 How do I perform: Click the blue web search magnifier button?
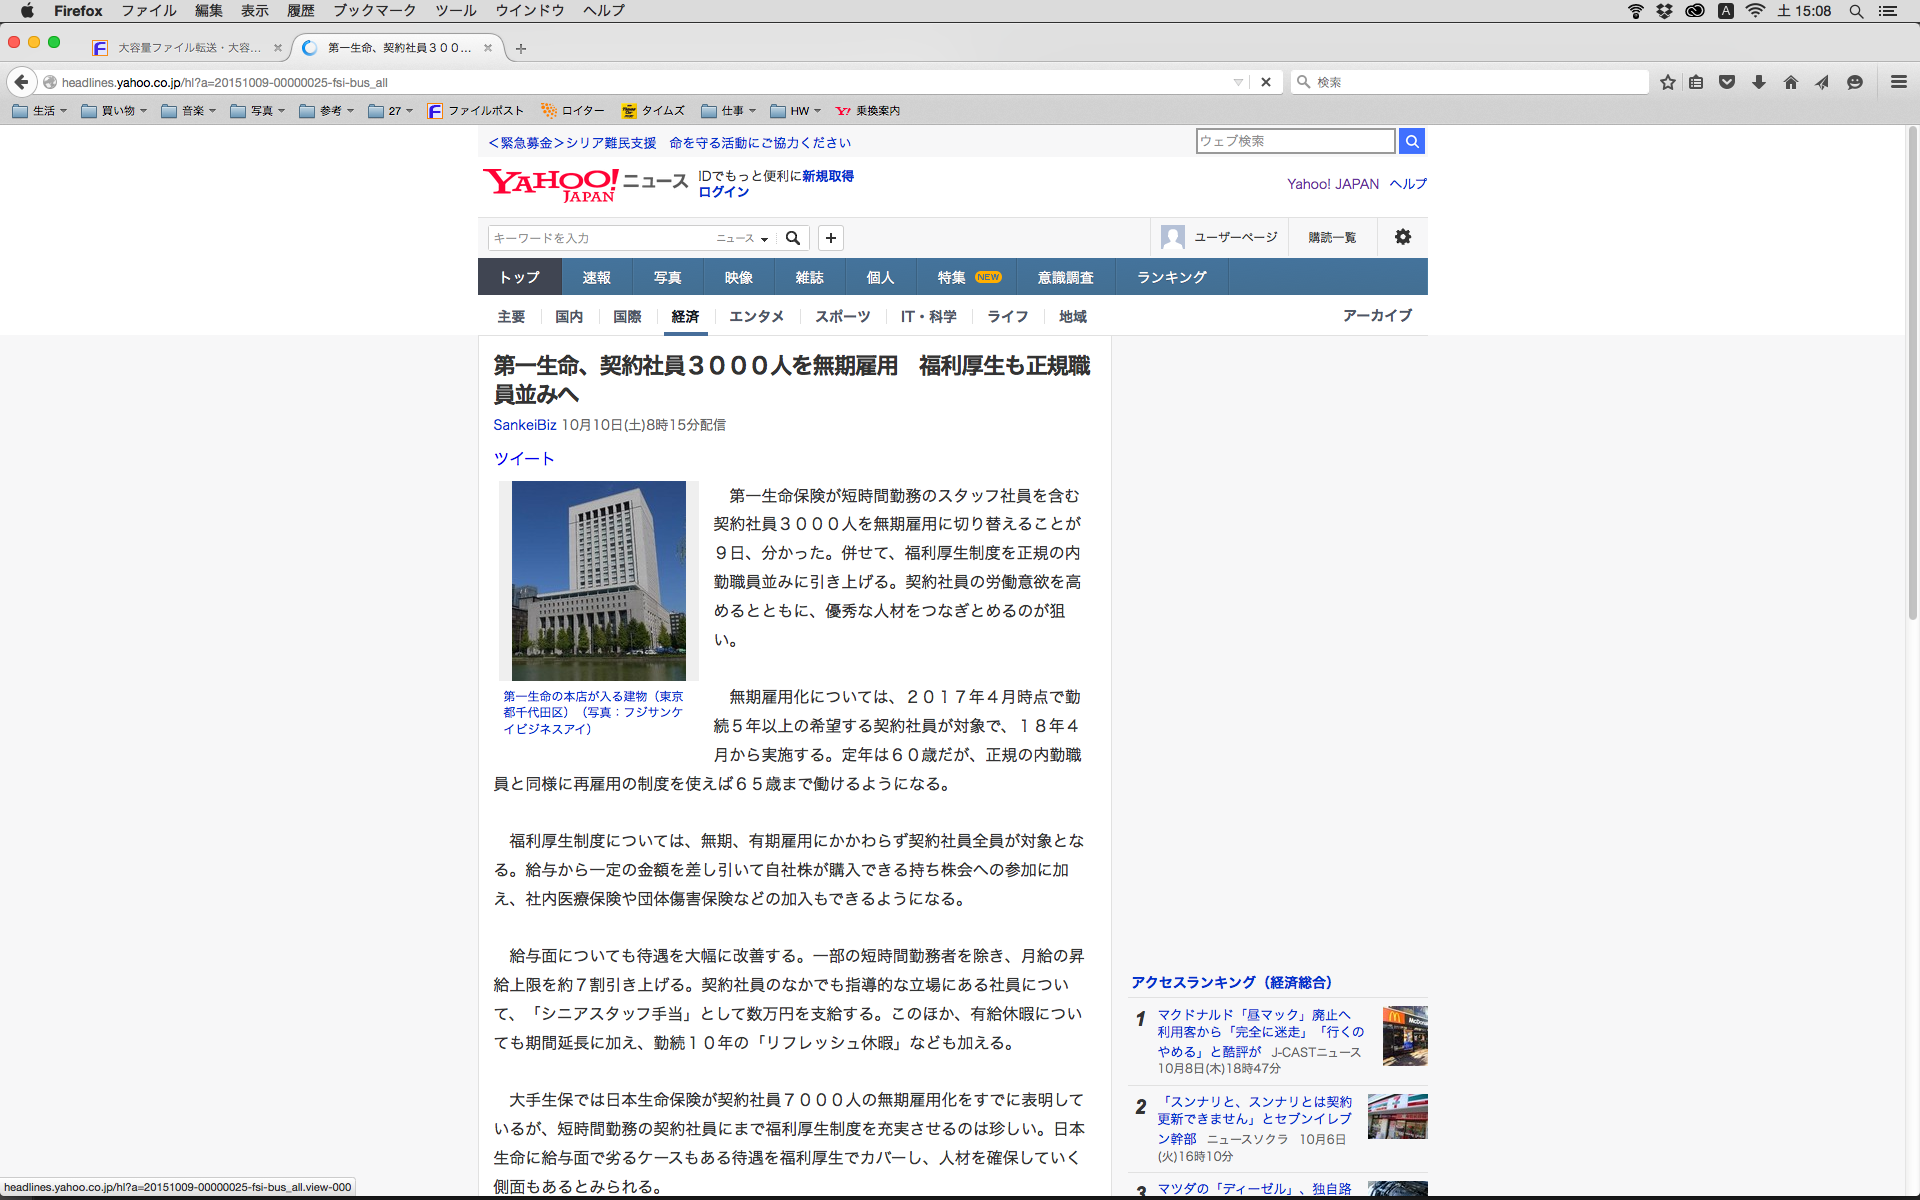pos(1412,141)
